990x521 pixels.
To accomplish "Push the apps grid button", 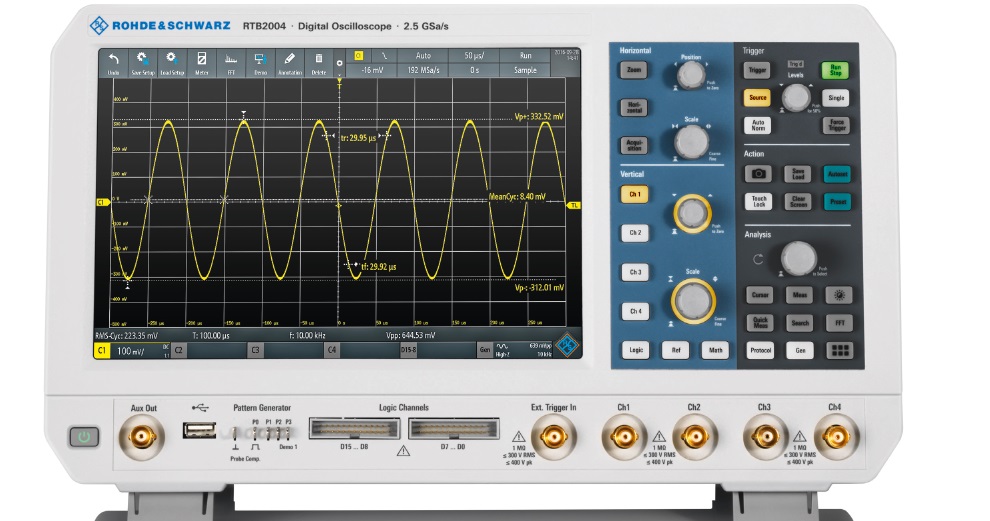I will [x=840, y=350].
